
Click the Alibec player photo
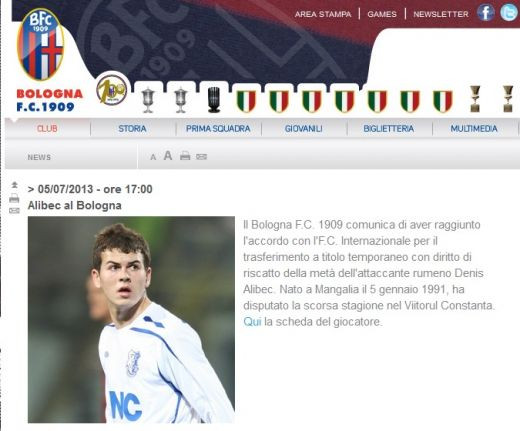pos(131,320)
